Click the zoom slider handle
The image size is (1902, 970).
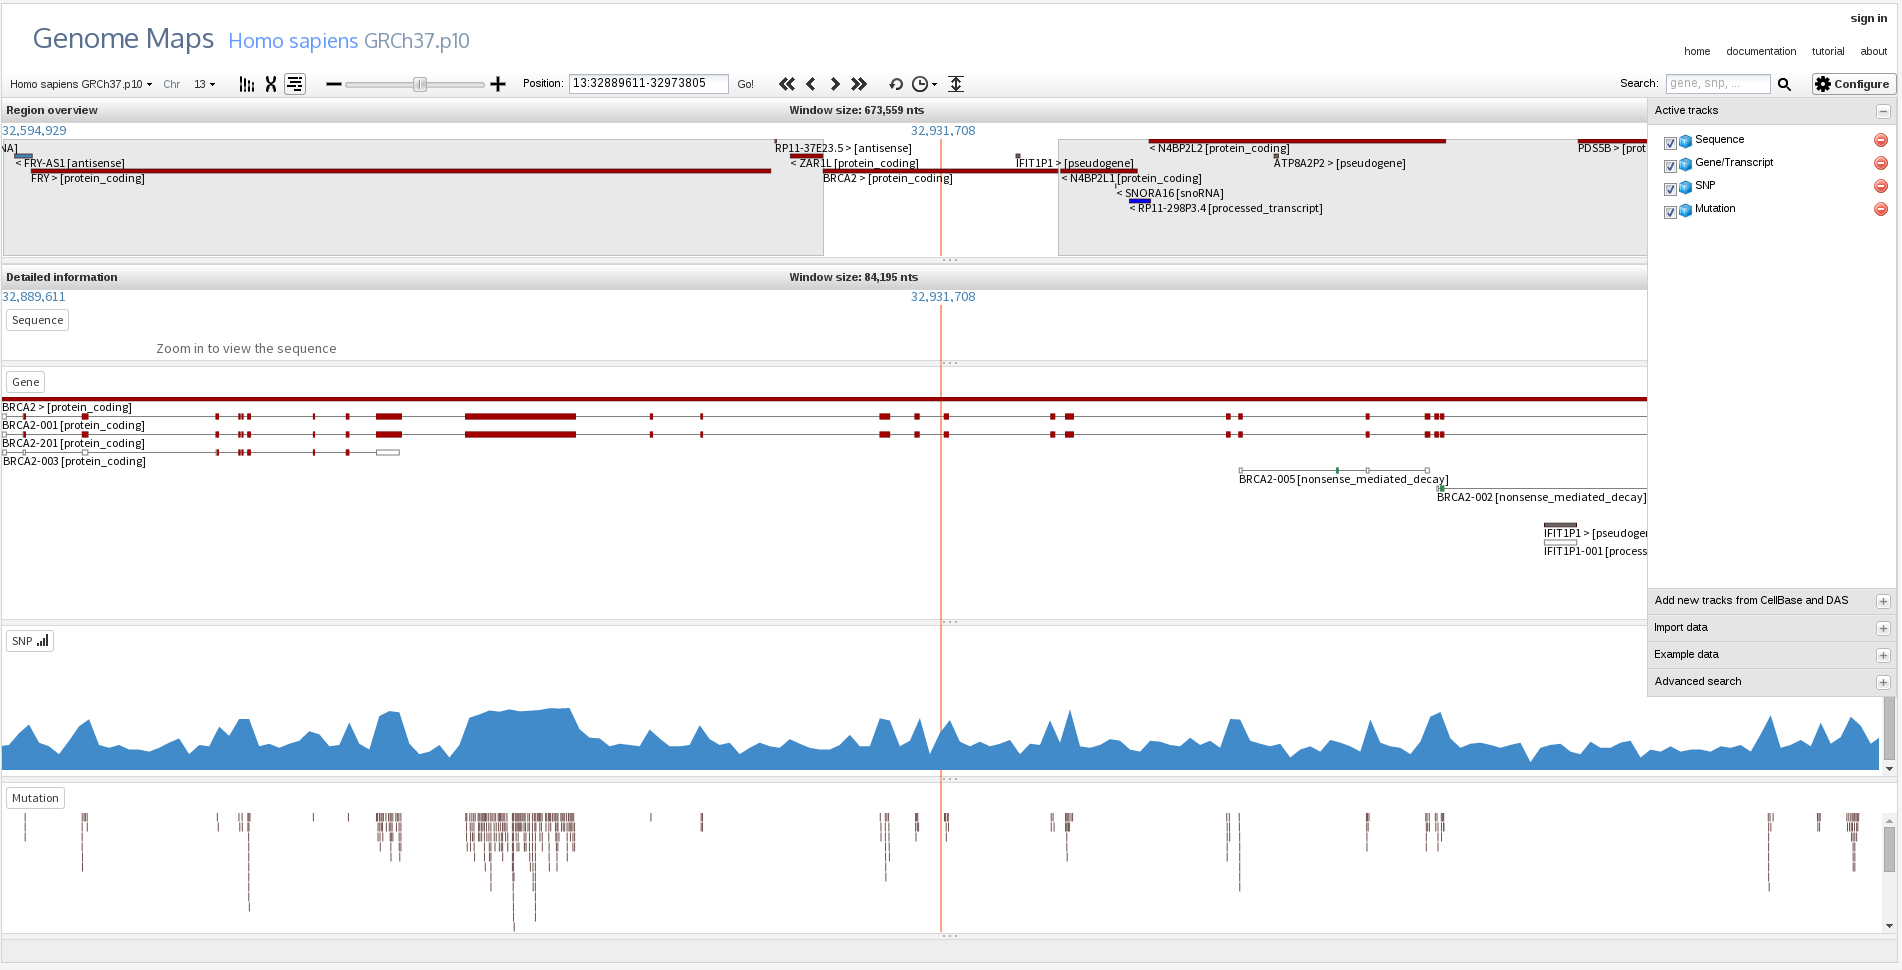(x=420, y=84)
